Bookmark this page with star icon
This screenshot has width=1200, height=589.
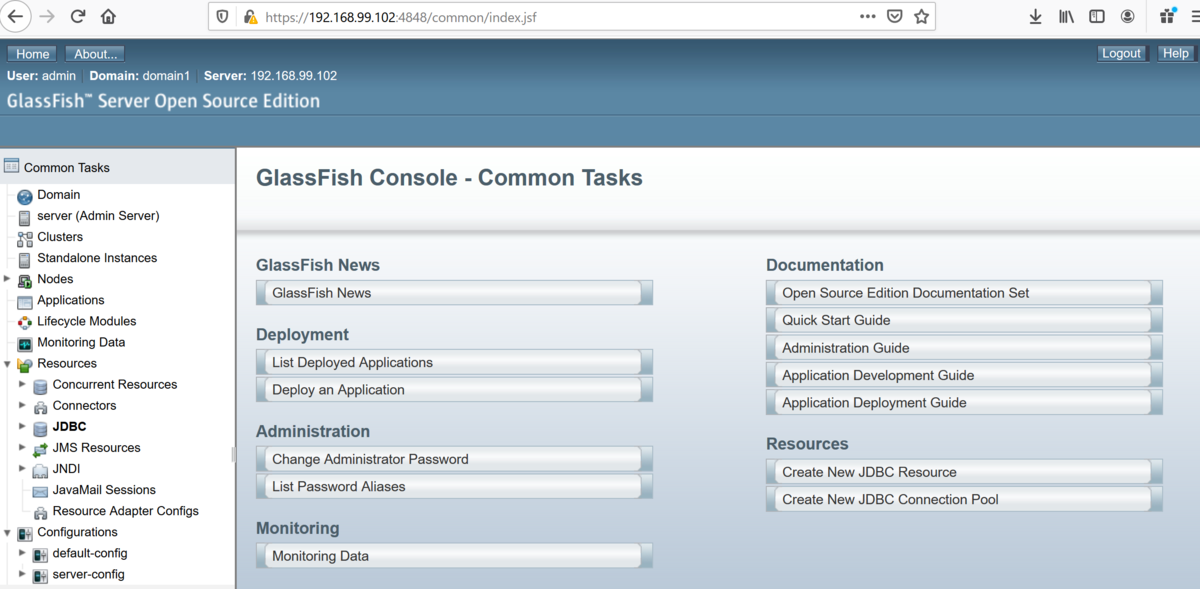point(922,17)
